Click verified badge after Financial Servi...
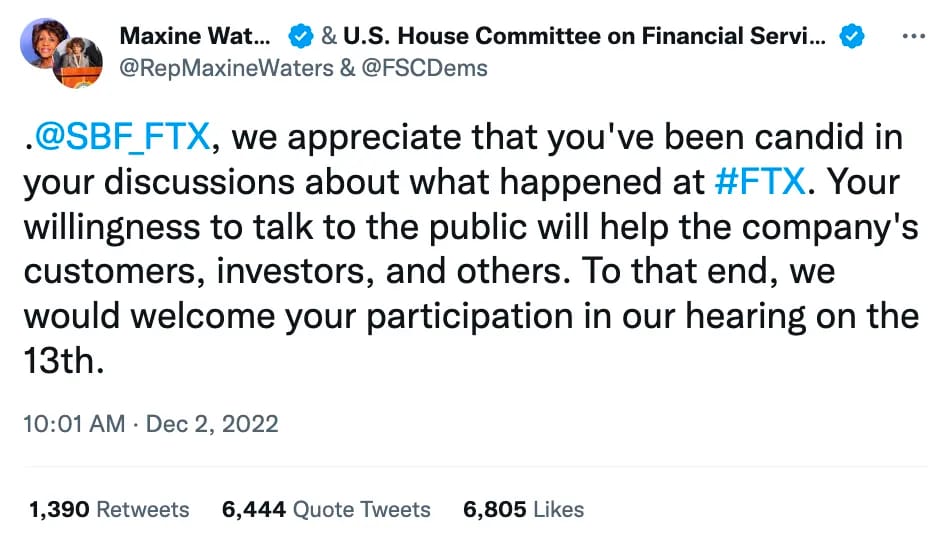952x534 pixels. pos(851,36)
